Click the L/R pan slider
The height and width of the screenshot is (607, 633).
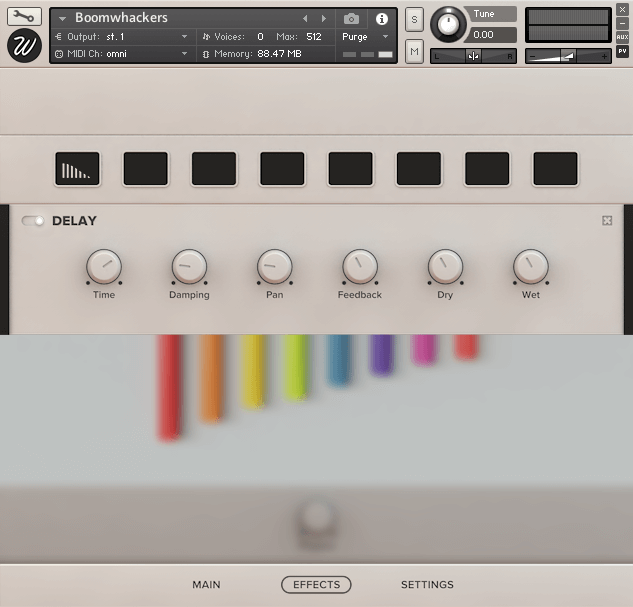click(x=473, y=56)
